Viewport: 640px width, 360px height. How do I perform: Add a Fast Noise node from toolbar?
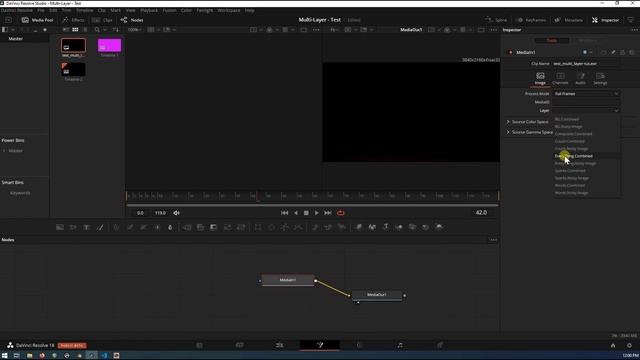tap(73, 227)
